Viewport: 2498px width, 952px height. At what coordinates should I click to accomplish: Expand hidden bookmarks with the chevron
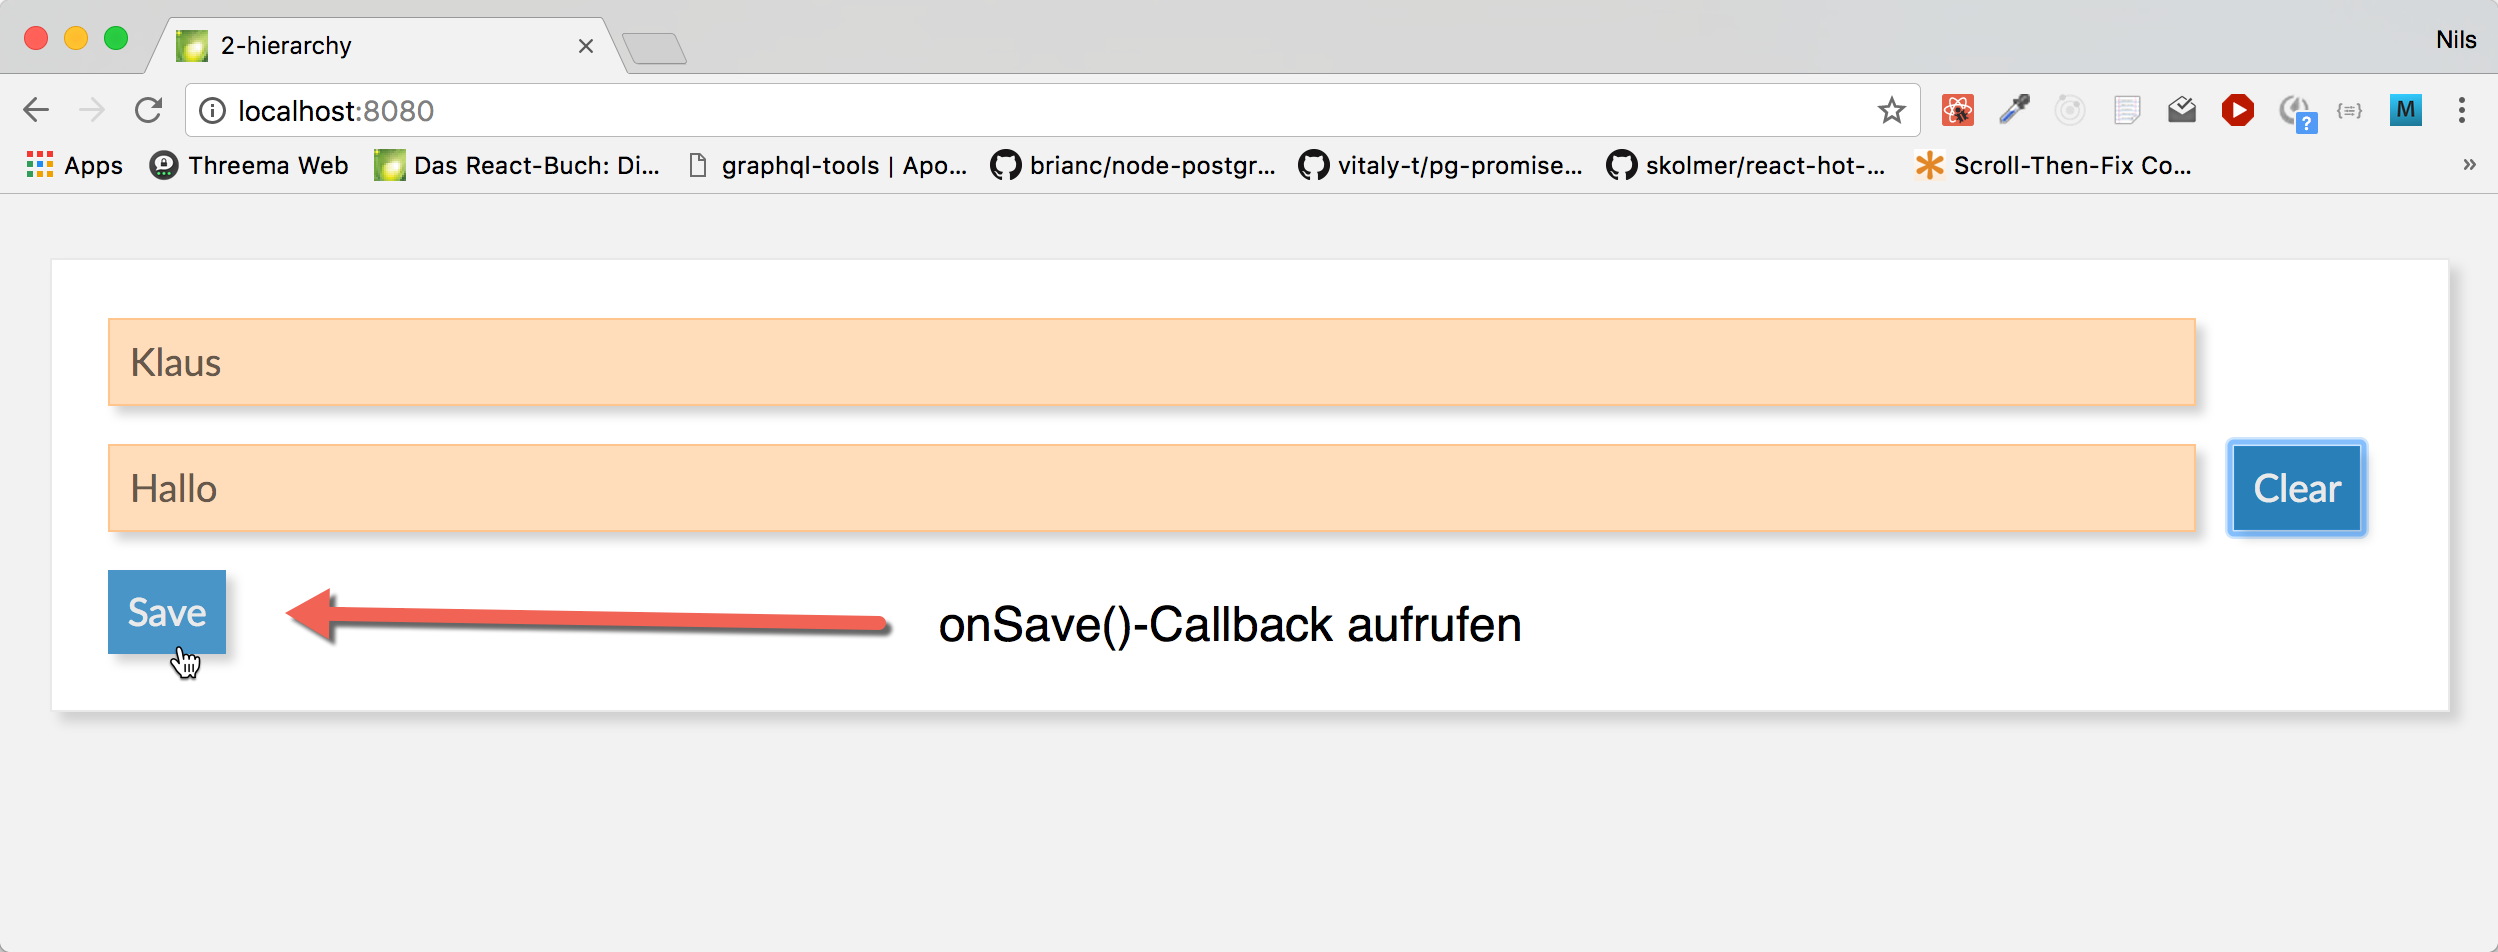(x=2469, y=165)
